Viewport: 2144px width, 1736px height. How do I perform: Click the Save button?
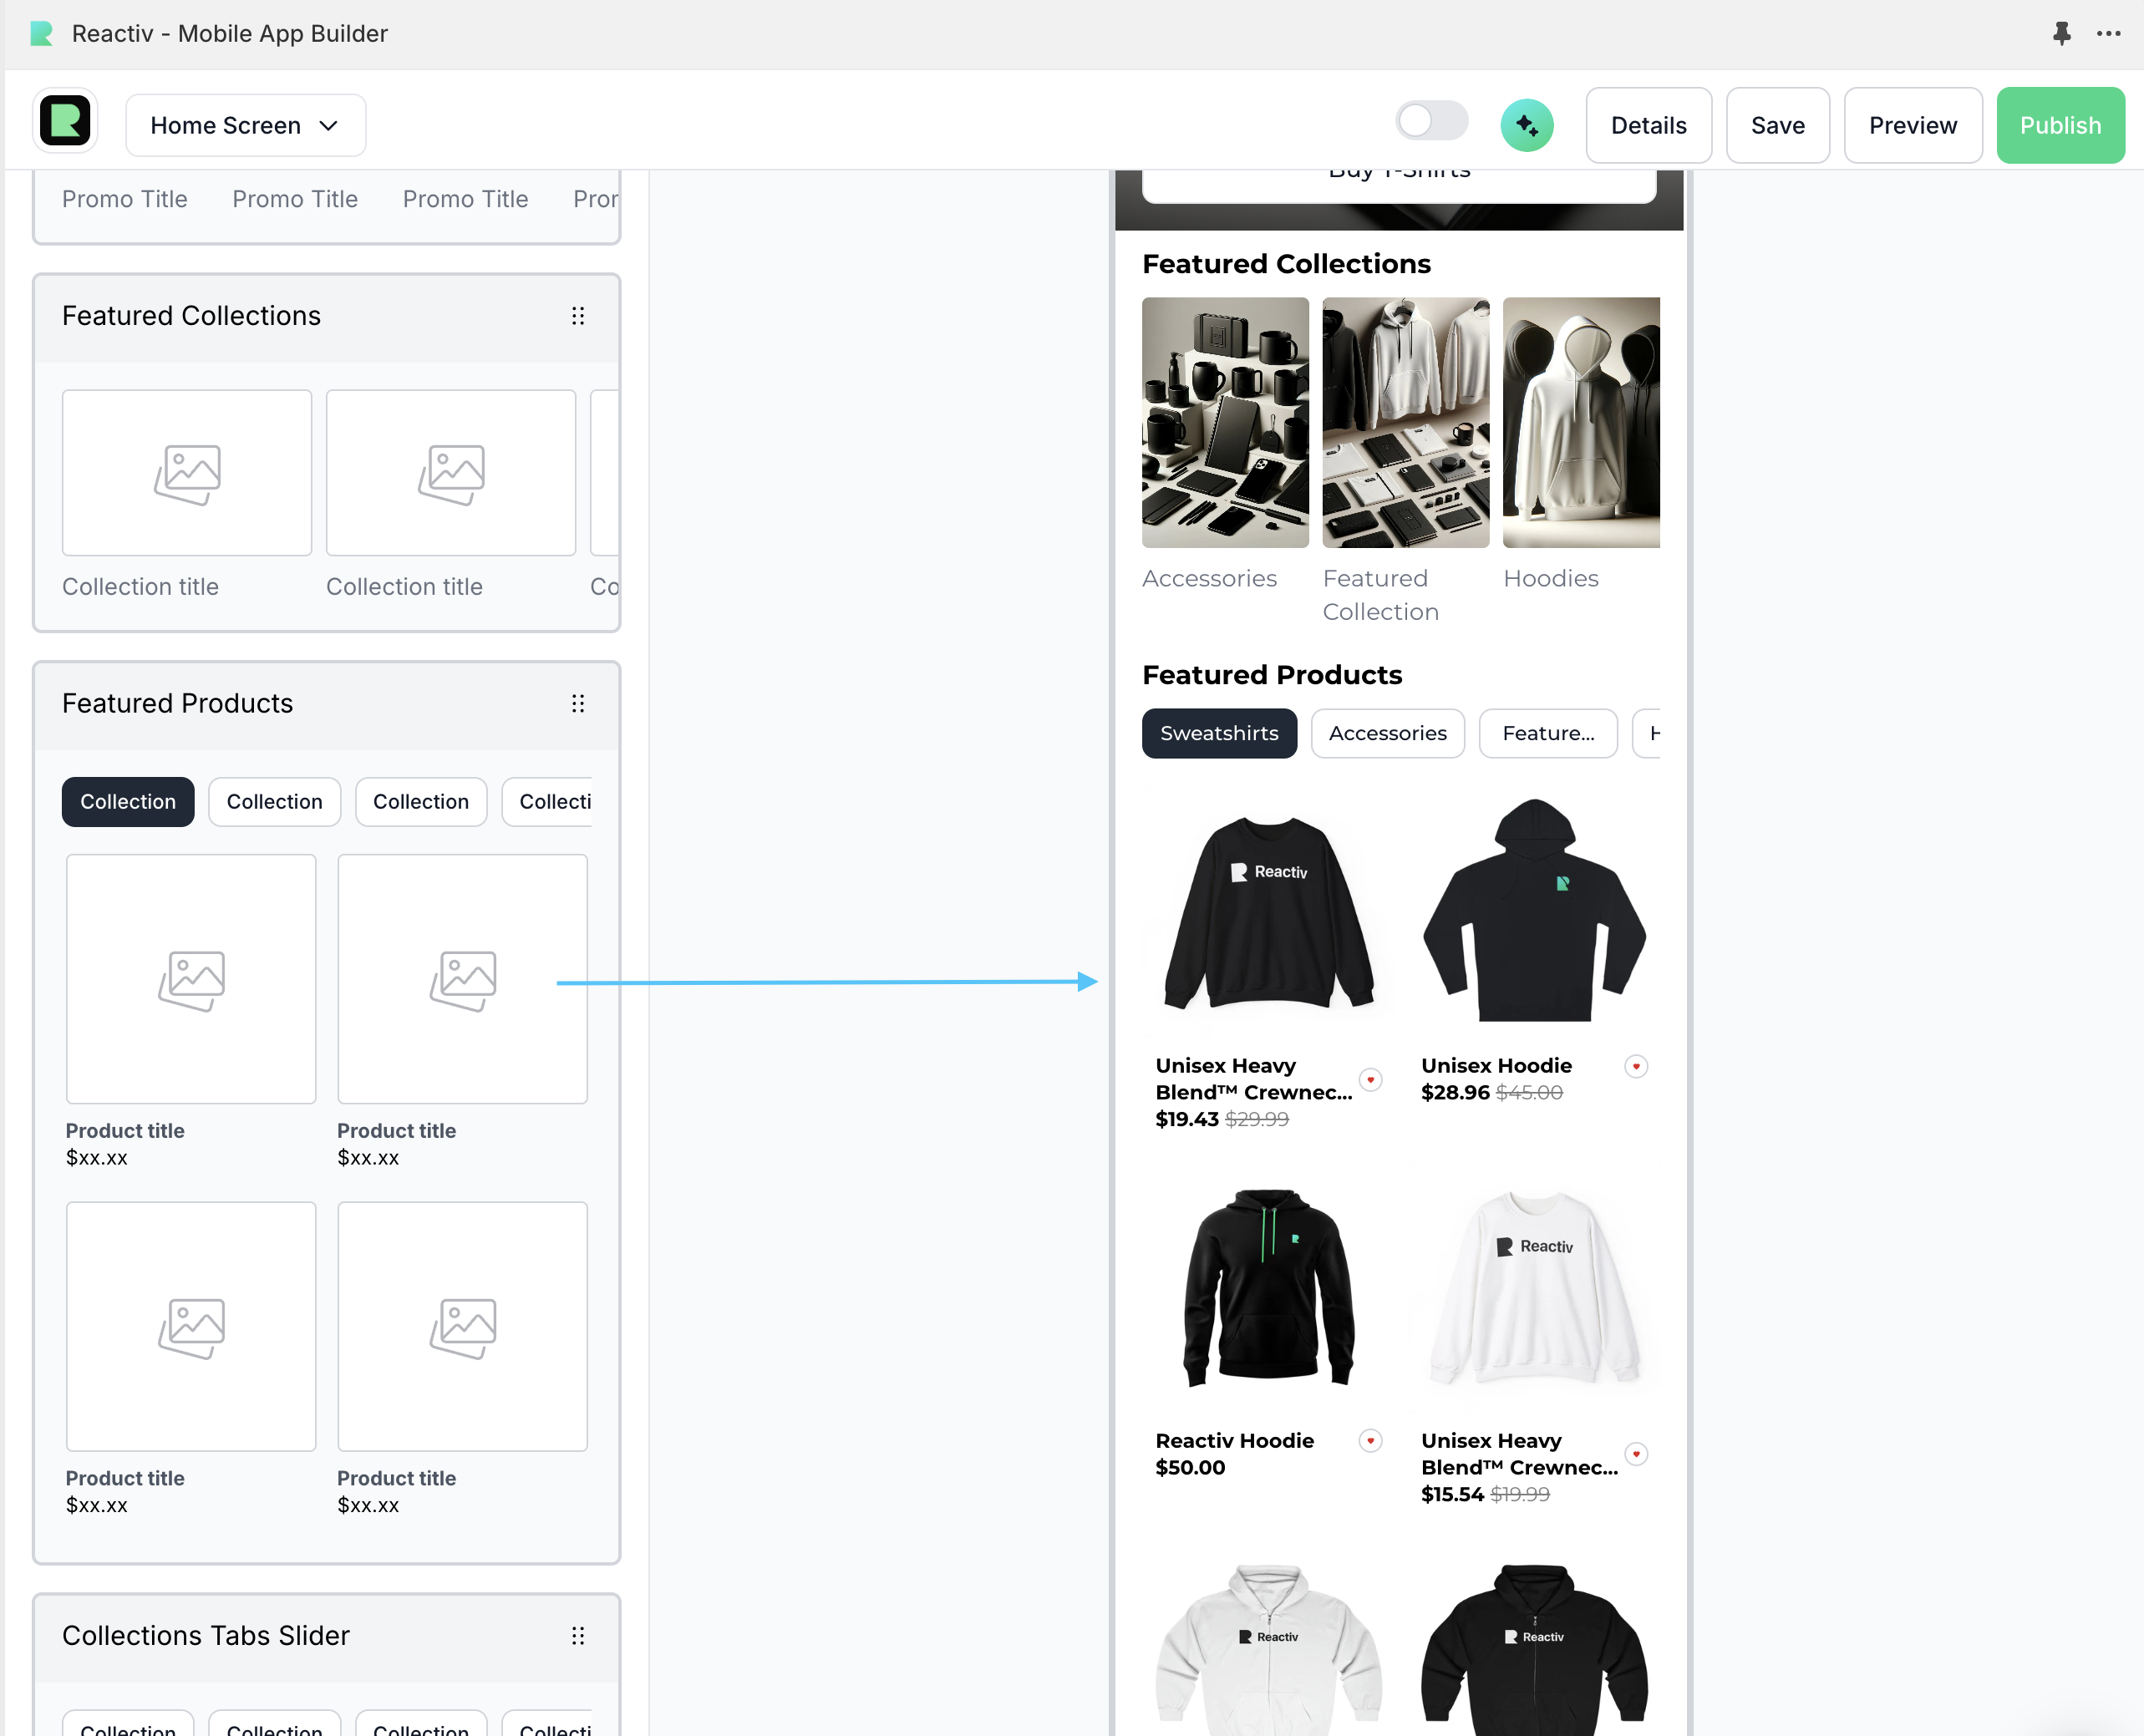tap(1777, 125)
